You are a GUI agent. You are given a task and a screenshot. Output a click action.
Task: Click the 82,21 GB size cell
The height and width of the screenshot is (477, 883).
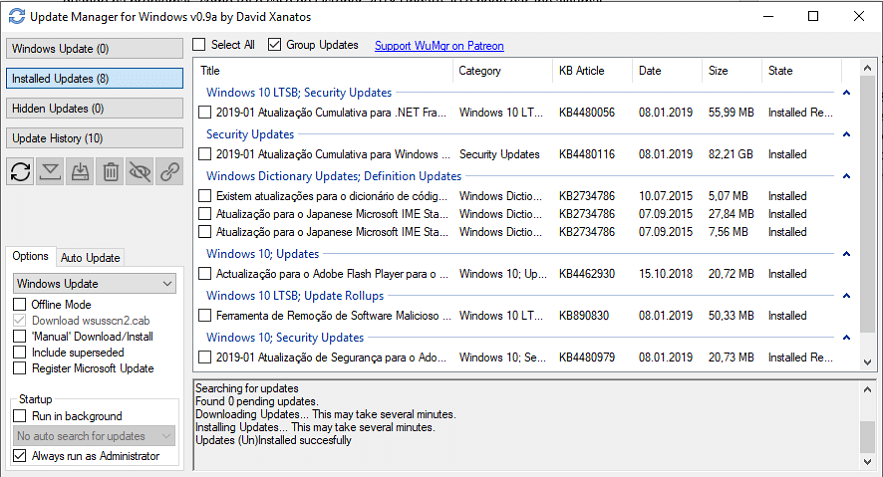pyautogui.click(x=730, y=154)
